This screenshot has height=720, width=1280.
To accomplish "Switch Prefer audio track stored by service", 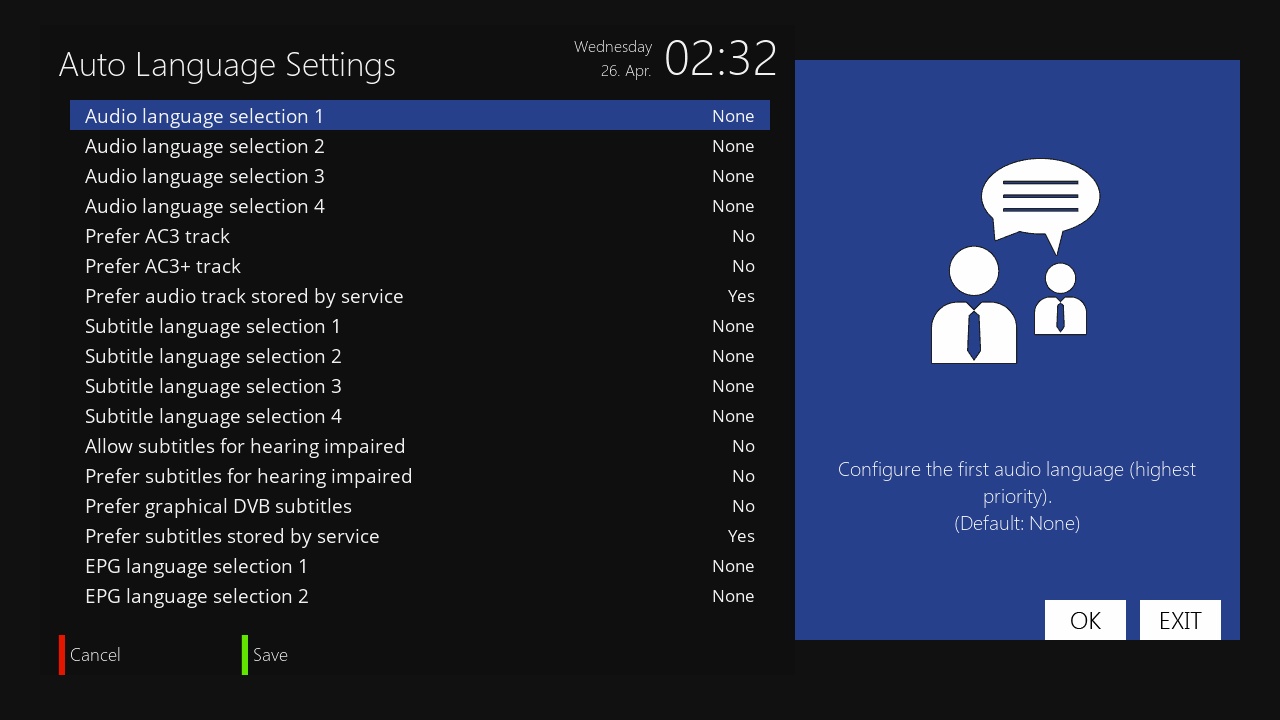I will (420, 296).
